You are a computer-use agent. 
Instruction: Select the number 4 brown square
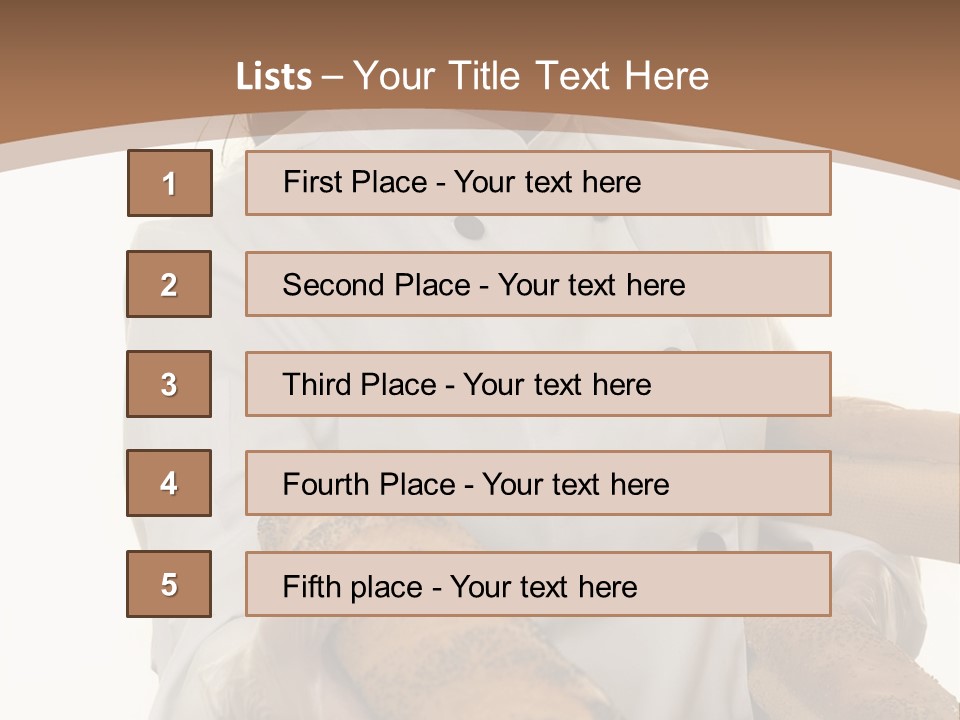point(169,483)
